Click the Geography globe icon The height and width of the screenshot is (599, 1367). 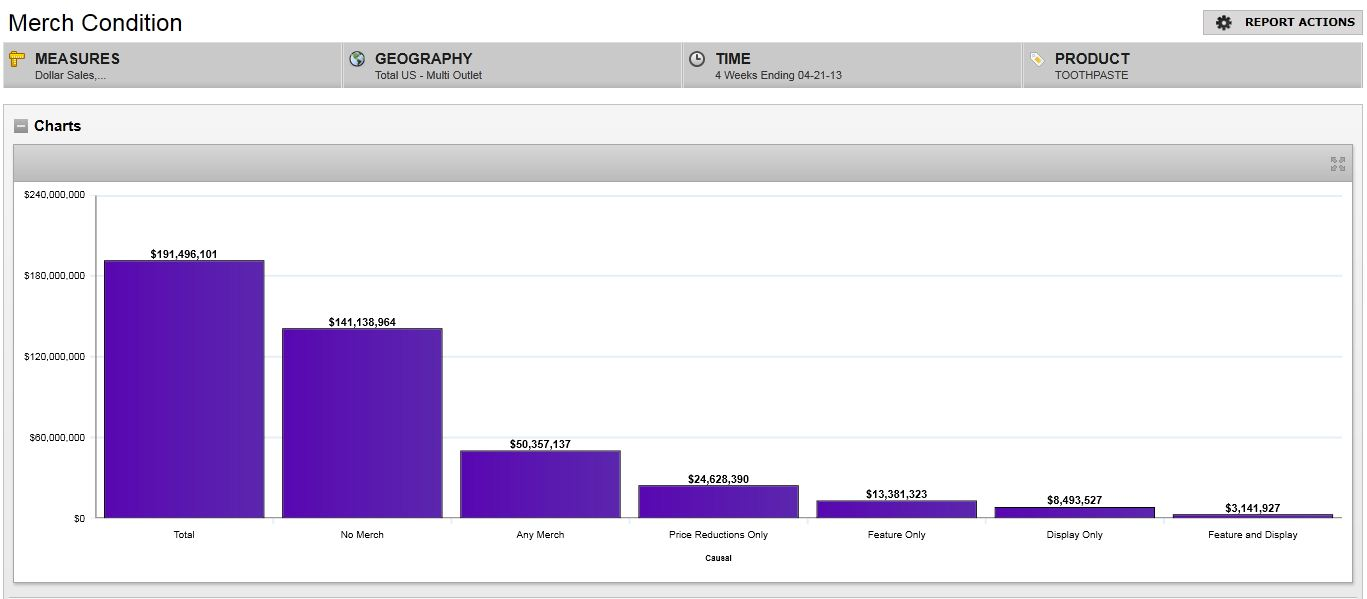tap(357, 59)
